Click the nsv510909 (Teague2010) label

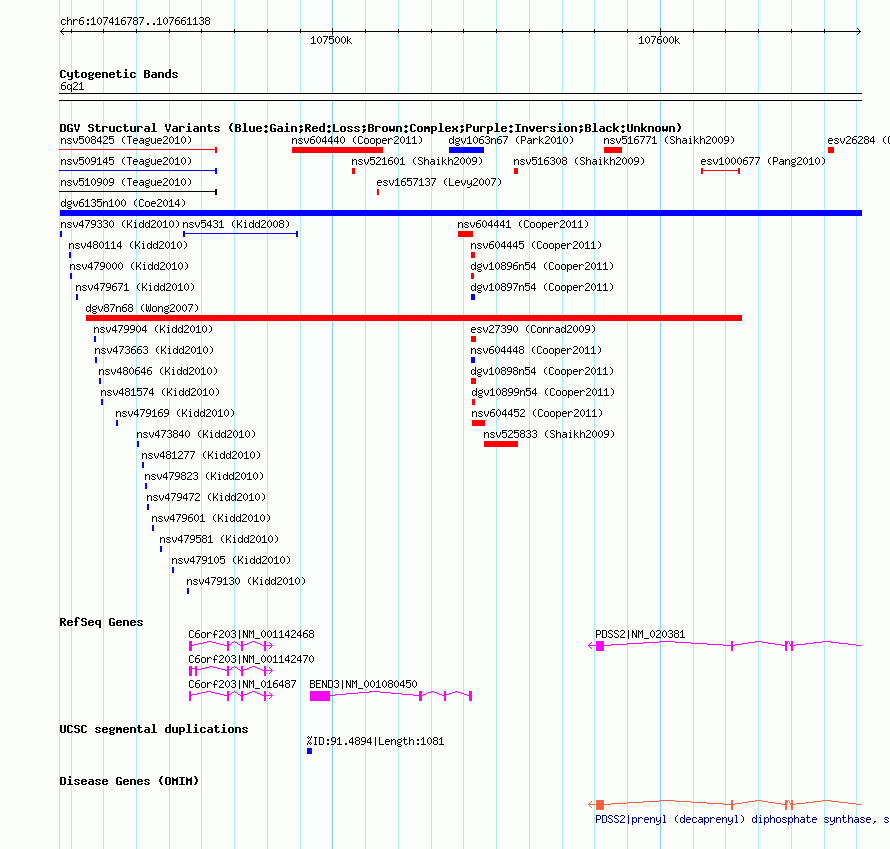pos(126,182)
